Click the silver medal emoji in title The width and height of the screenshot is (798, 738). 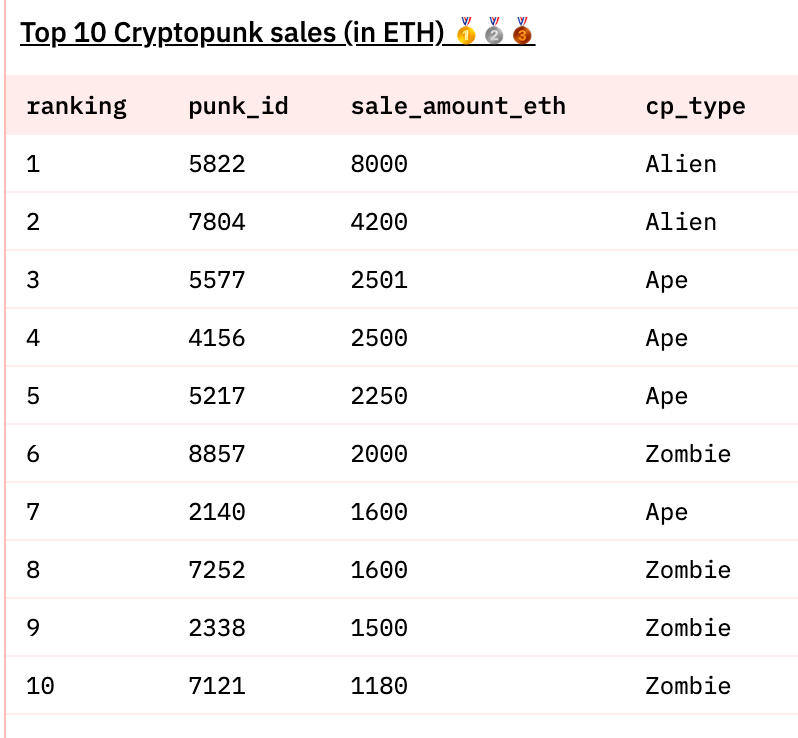click(x=493, y=33)
